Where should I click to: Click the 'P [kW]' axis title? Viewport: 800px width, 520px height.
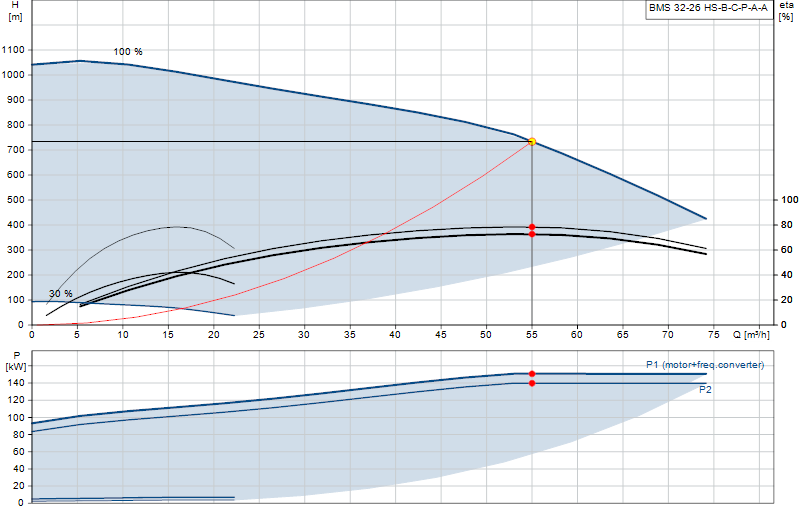[x=16, y=361]
